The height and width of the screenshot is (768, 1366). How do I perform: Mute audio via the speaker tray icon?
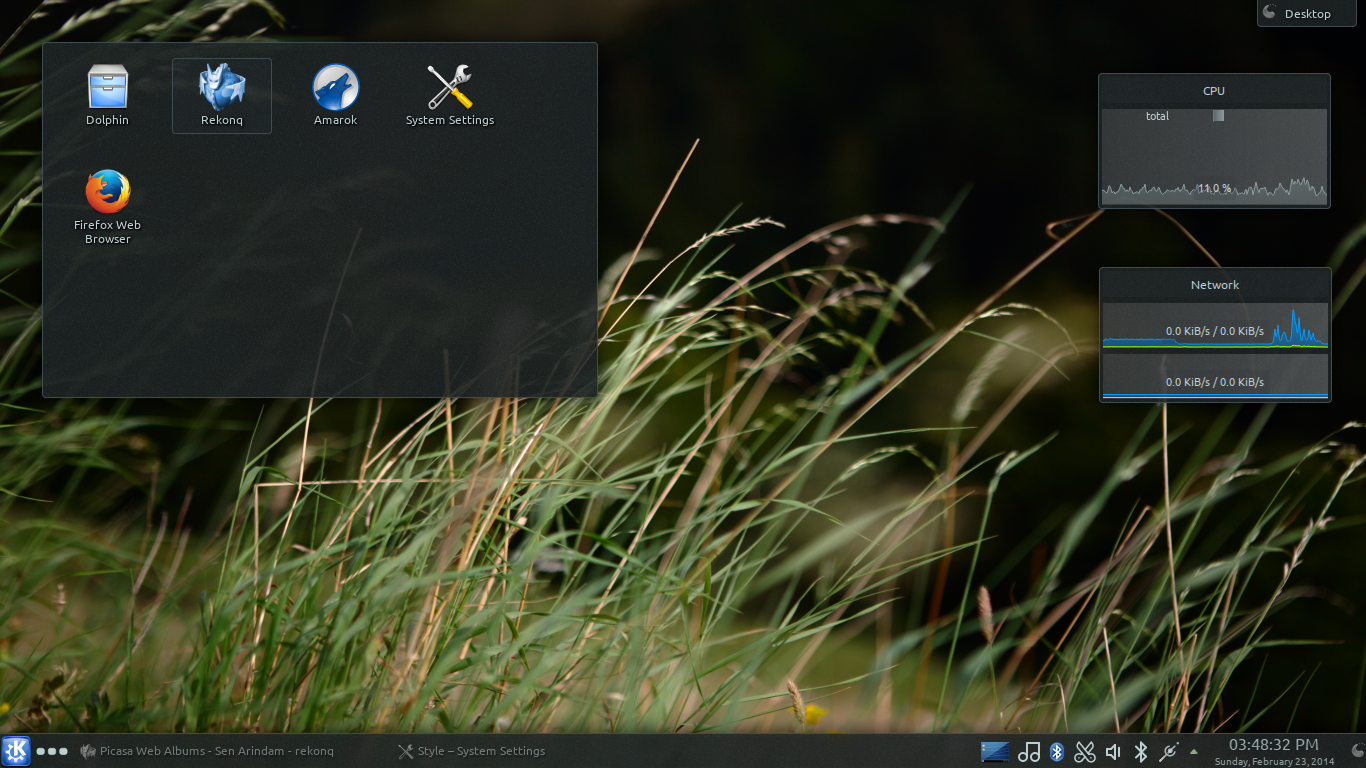[x=1112, y=751]
